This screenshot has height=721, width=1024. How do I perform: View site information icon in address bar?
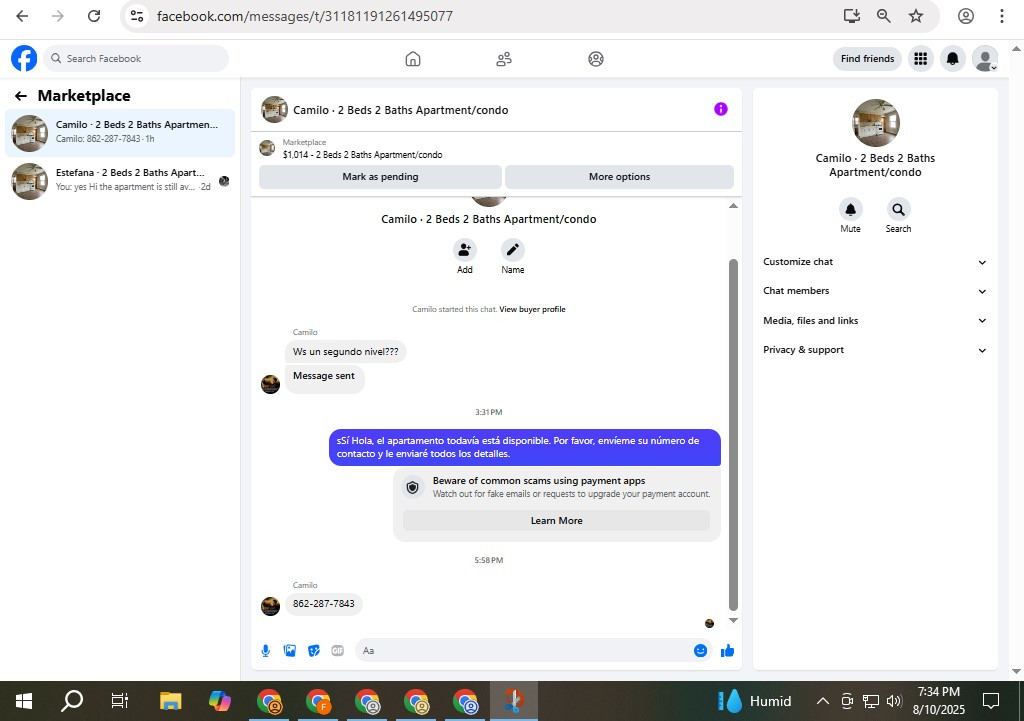136,16
